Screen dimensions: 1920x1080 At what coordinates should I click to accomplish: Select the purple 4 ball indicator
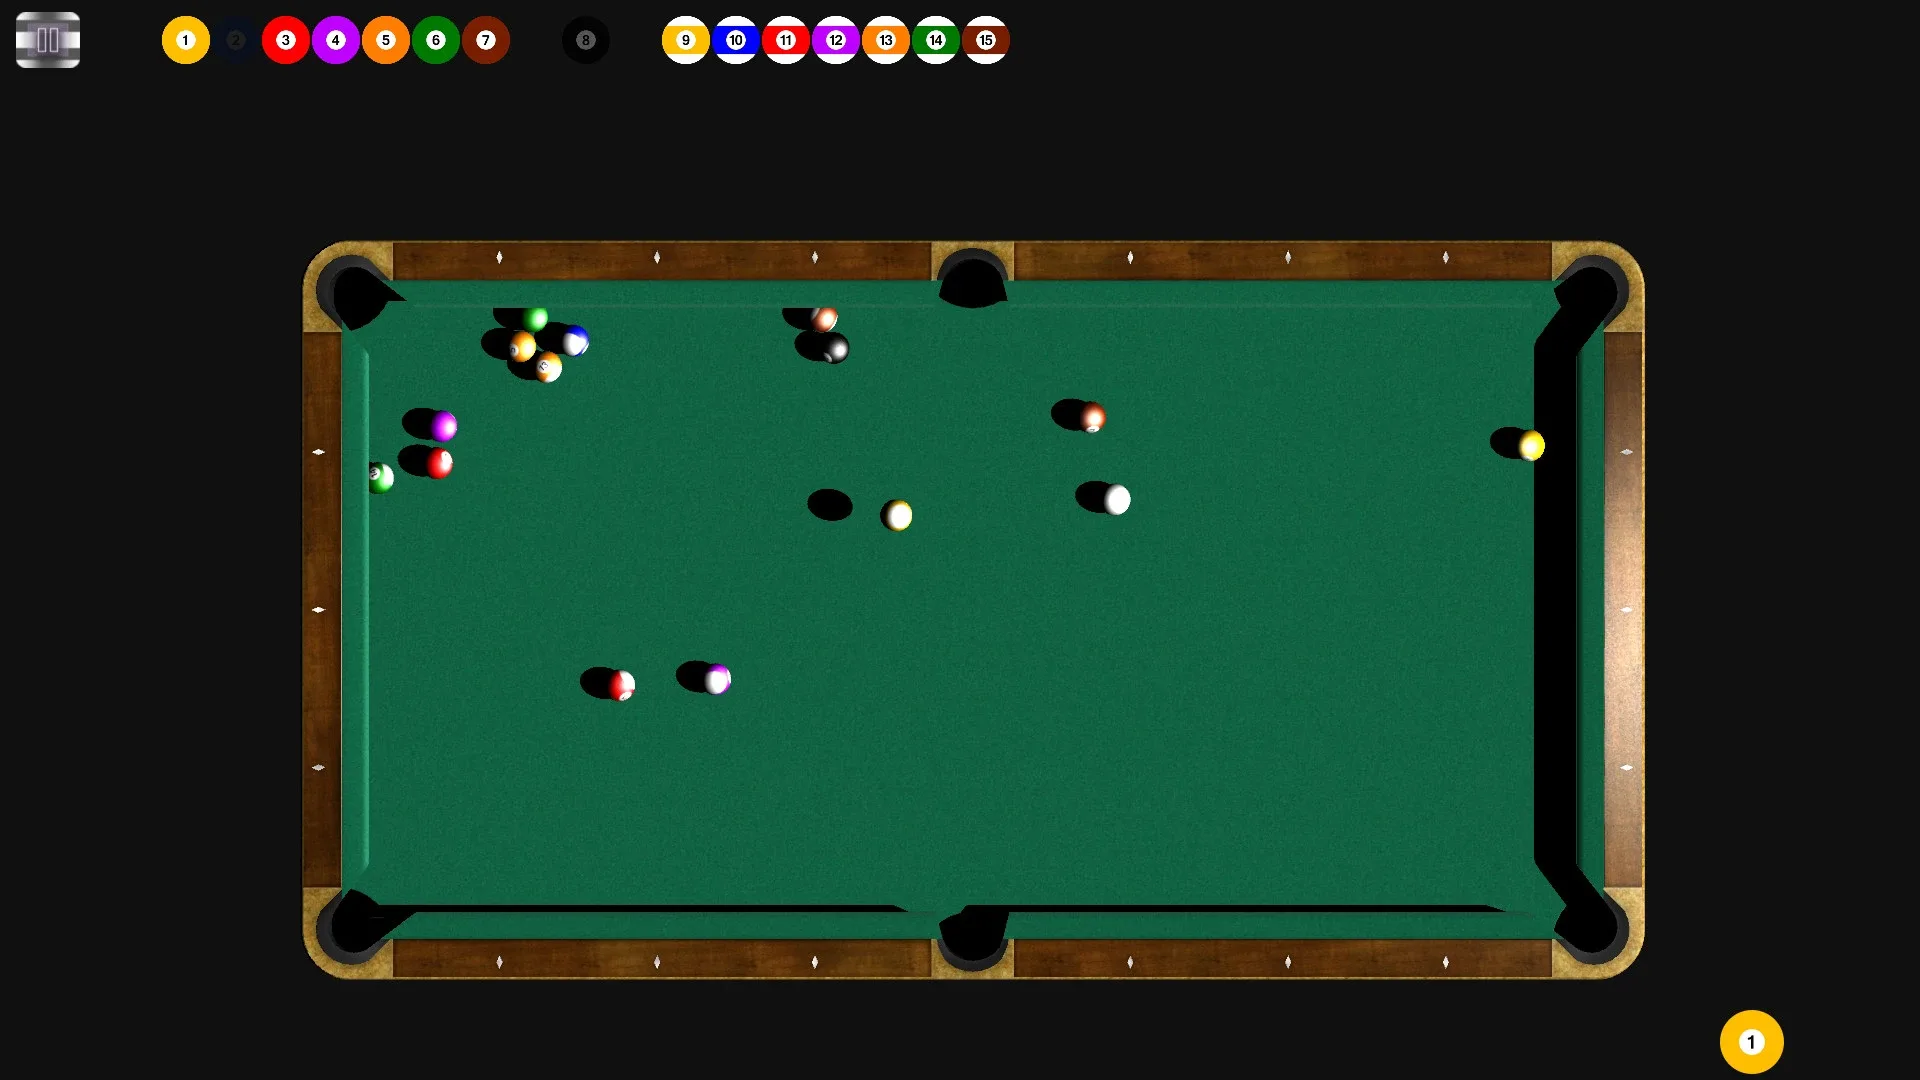[x=336, y=40]
